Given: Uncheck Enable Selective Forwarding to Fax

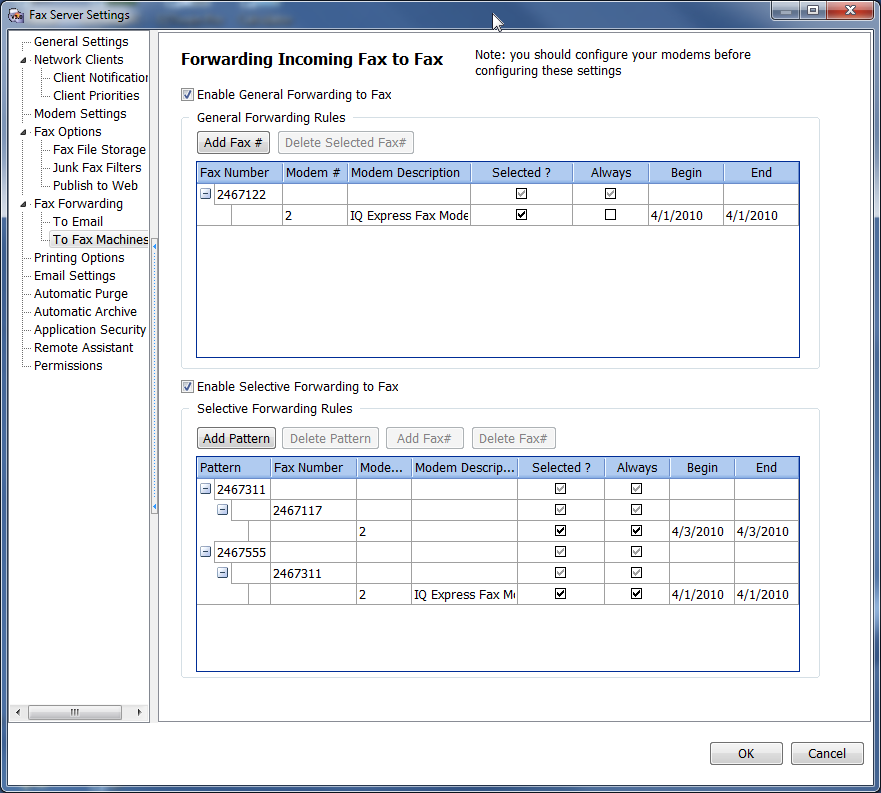Looking at the screenshot, I should [x=187, y=387].
